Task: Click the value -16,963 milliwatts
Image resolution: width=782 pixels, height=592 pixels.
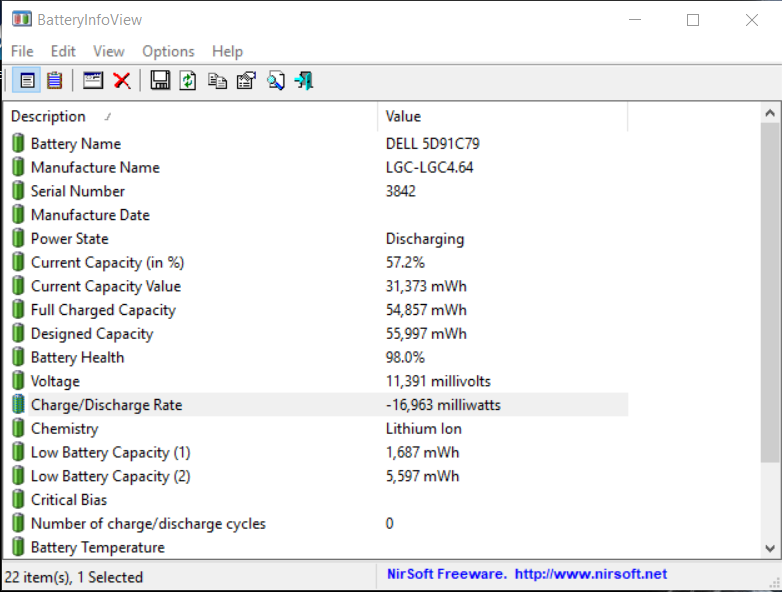Action: (x=443, y=404)
